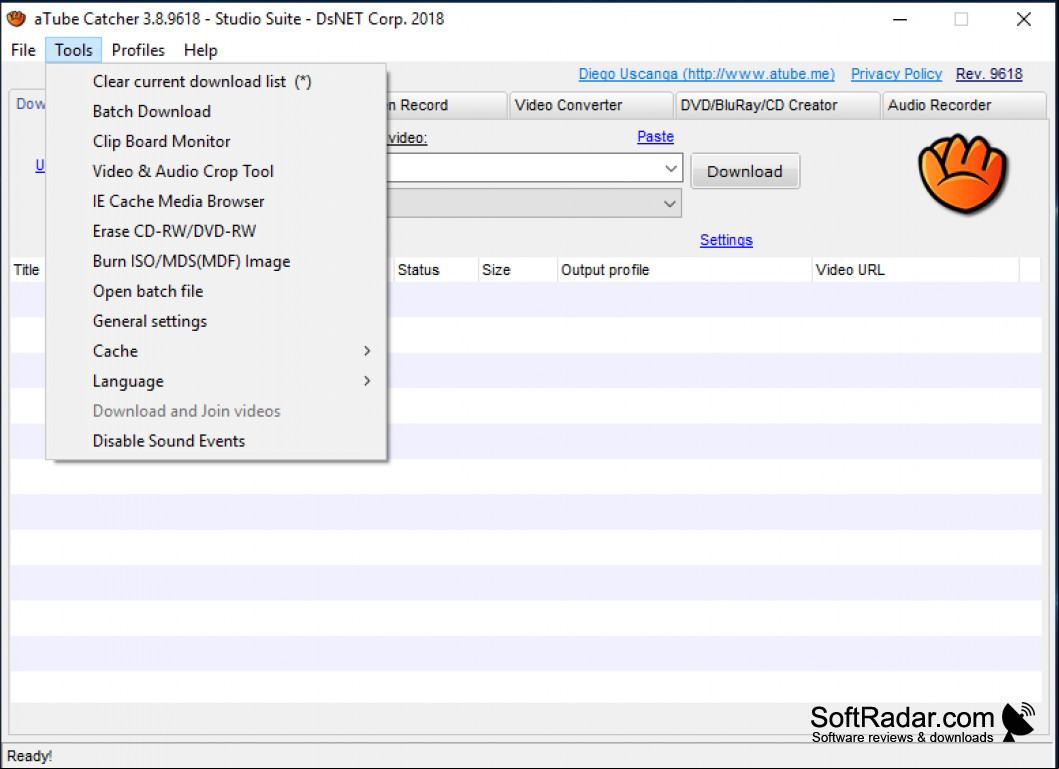Close the aTube Catcher window
Viewport: 1059px width, 769px height.
1024,19
